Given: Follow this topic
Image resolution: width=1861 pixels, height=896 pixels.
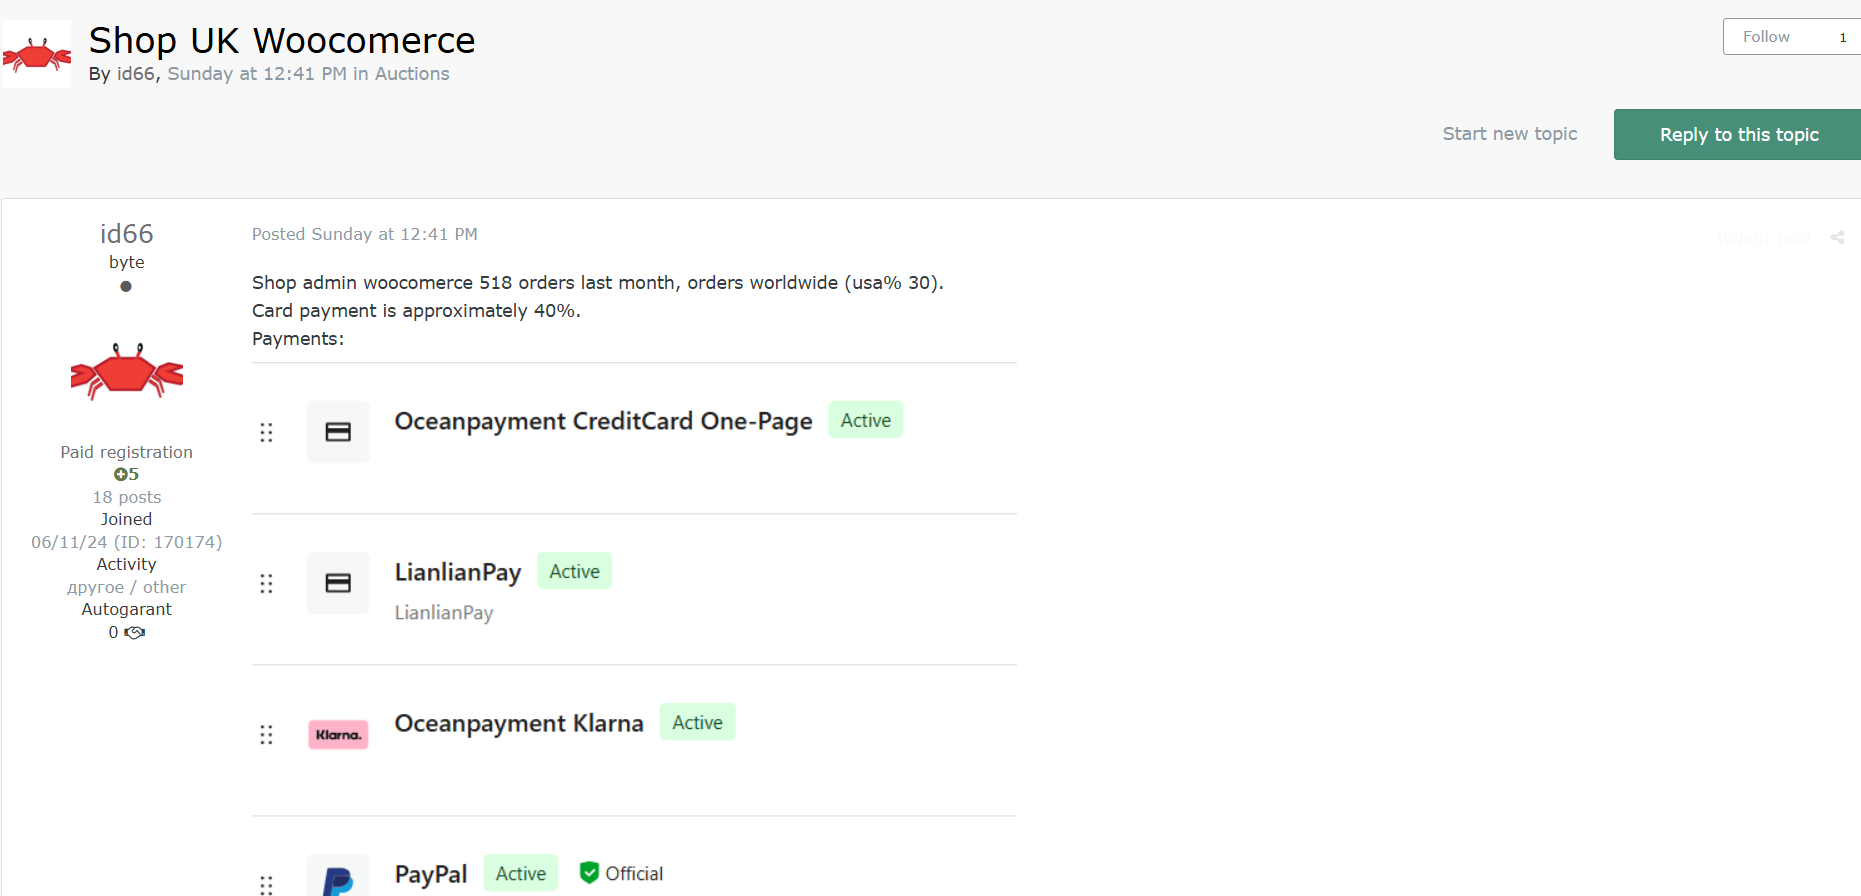Looking at the screenshot, I should [1766, 37].
